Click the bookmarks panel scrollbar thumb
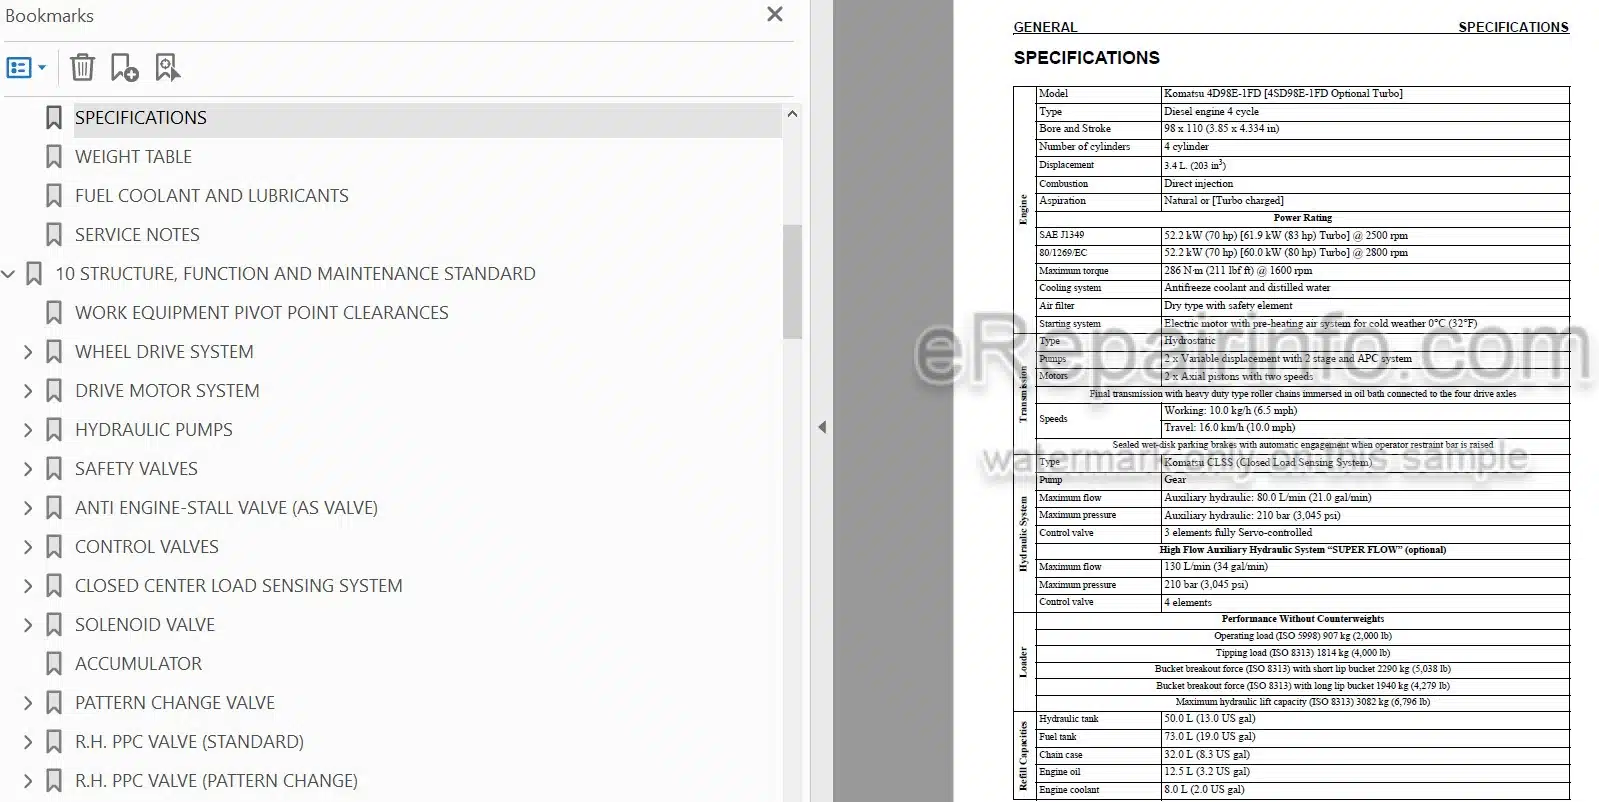Viewport: 1599px width, 802px height. (x=793, y=281)
